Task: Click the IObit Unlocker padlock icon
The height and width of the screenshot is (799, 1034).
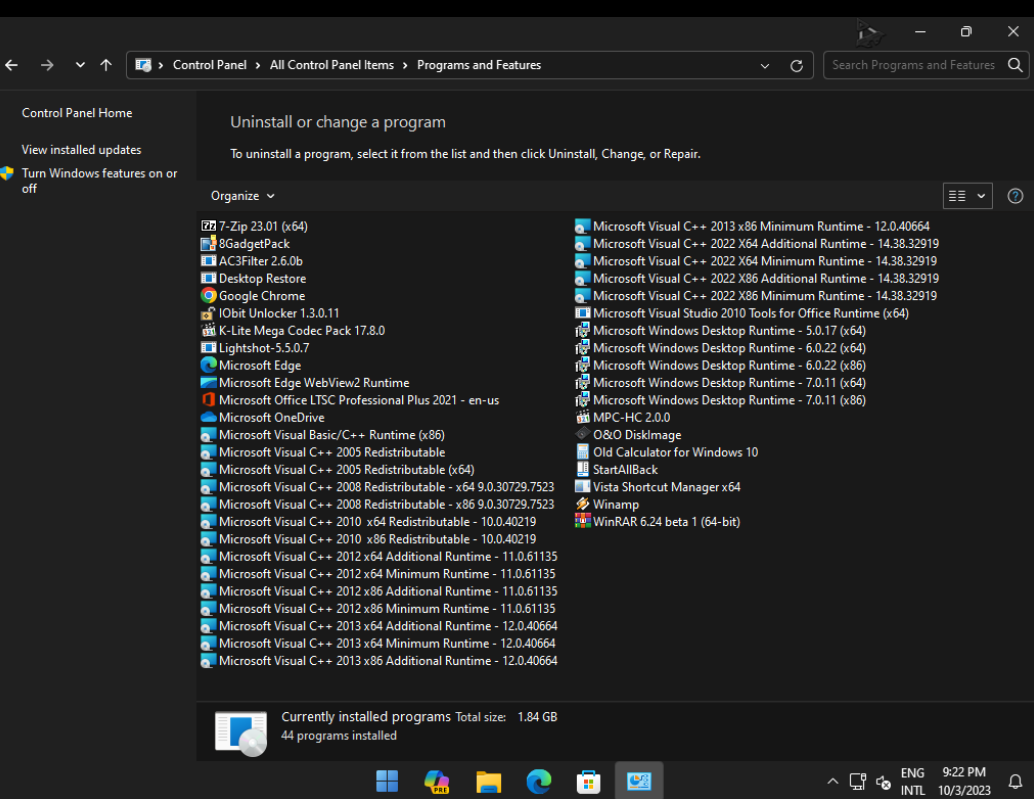Action: (x=208, y=313)
